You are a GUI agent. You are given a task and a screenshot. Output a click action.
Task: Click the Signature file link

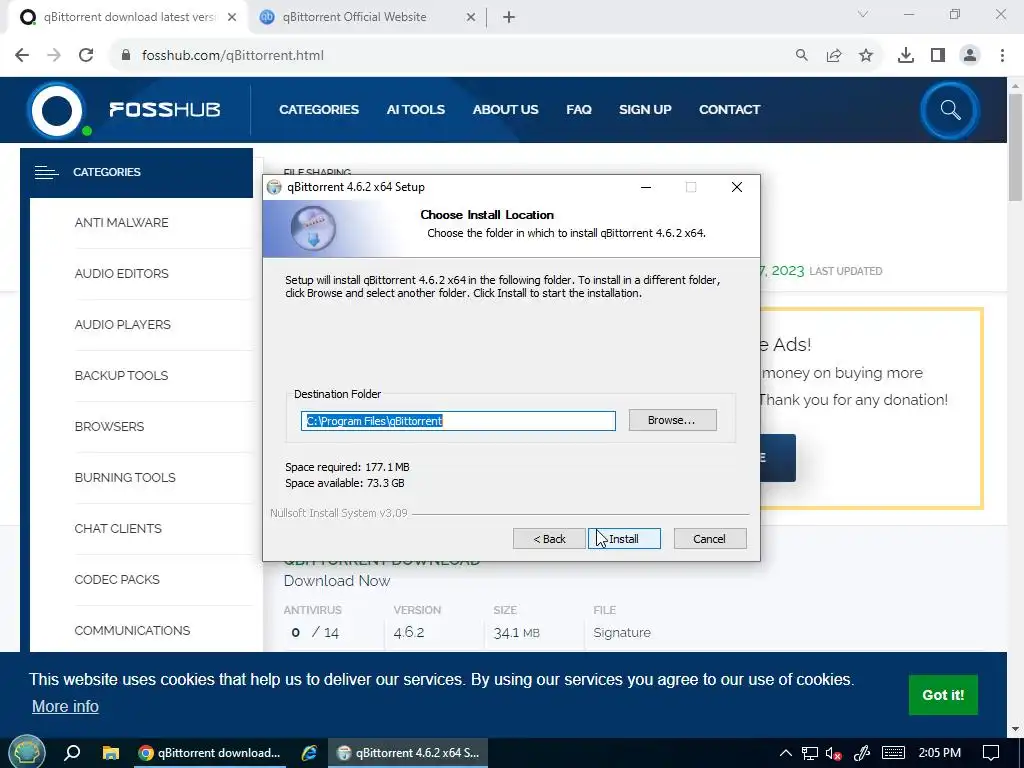pos(622,632)
